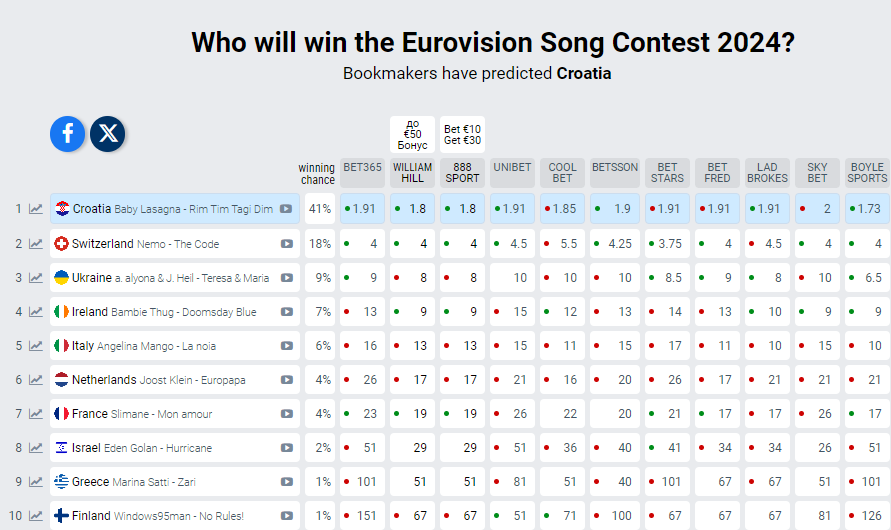Click the Boyle Sports column header

pos(867,173)
